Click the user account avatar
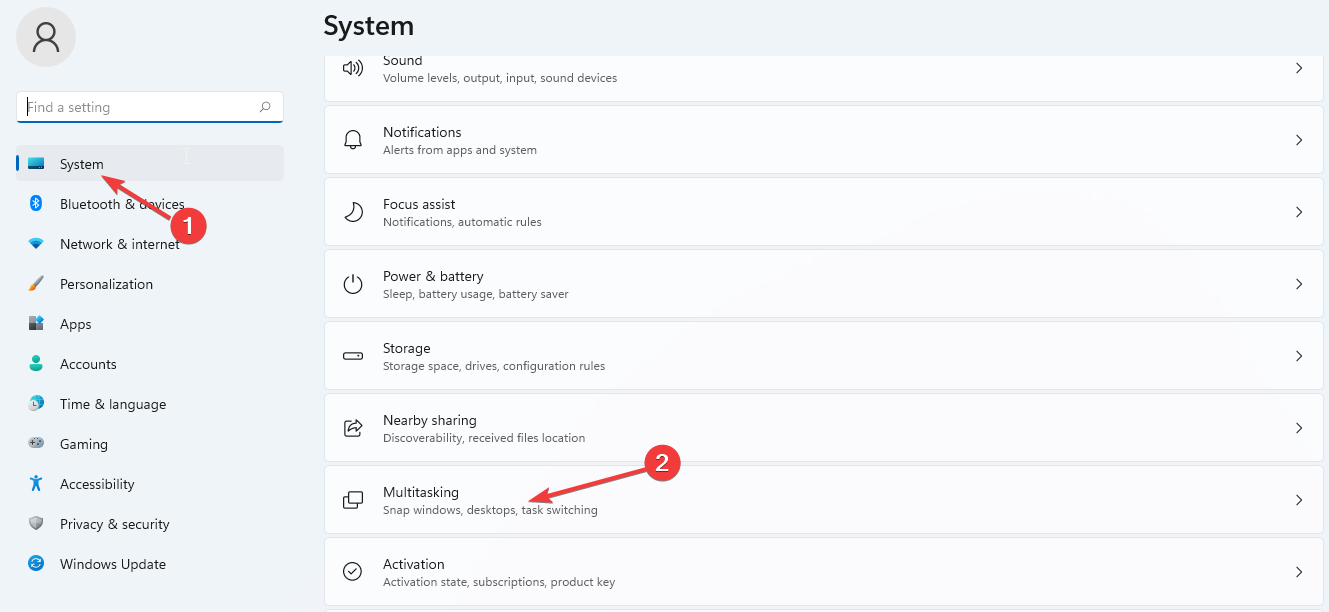Viewport: 1329px width, 612px height. [45, 37]
